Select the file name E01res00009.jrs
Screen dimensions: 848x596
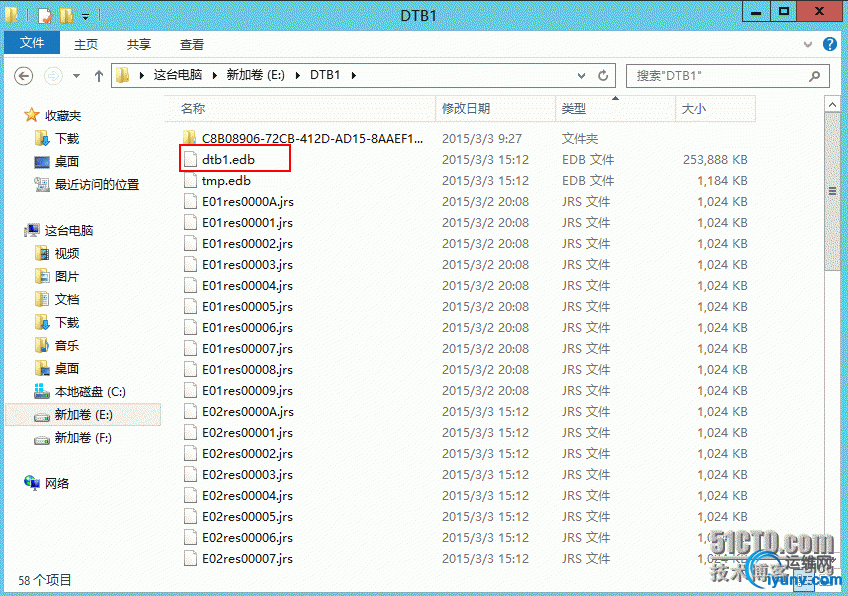[x=247, y=391]
